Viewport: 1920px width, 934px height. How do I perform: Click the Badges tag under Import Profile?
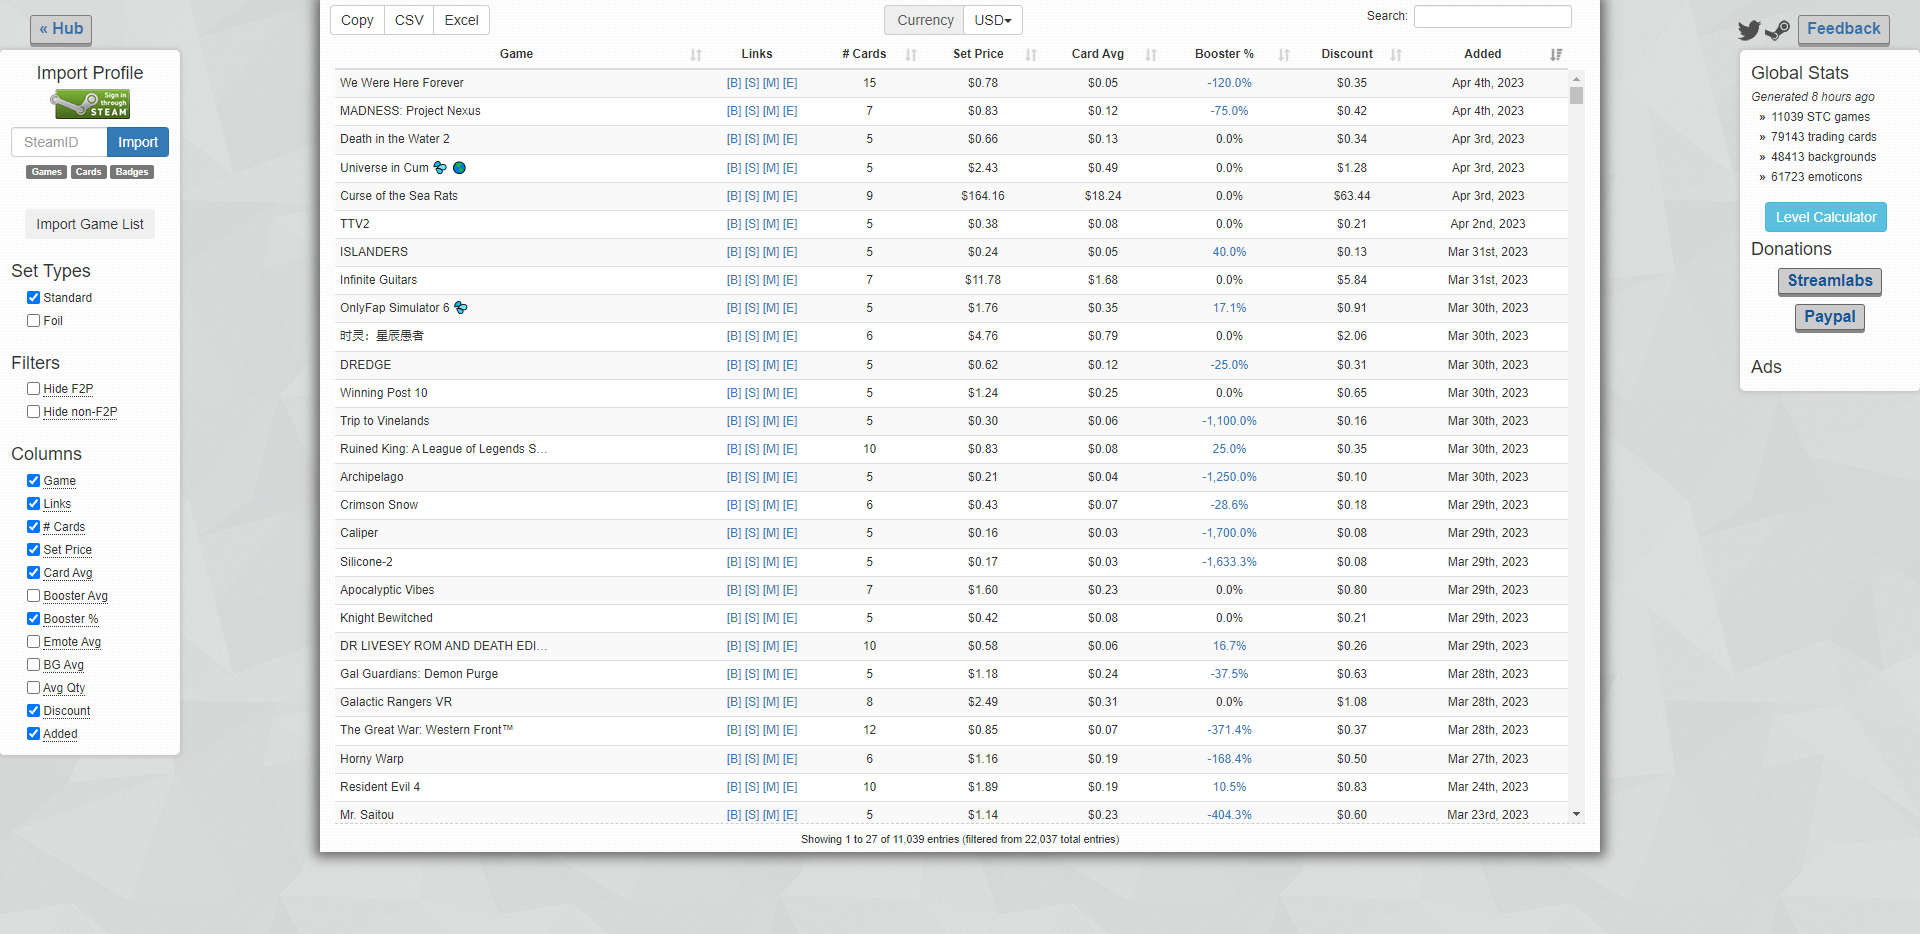[x=132, y=172]
